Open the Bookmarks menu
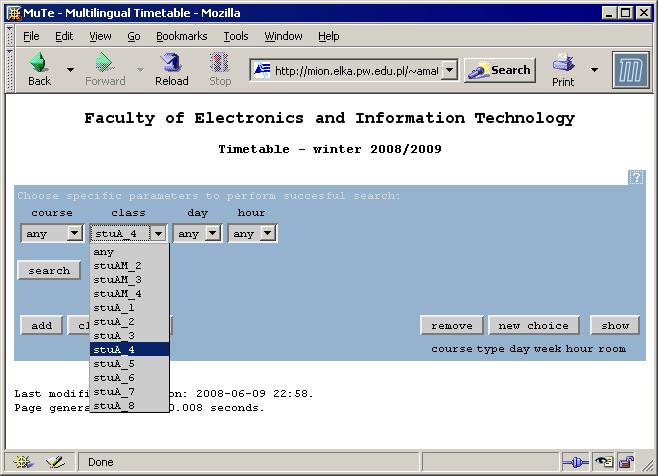The height and width of the screenshot is (476, 658). click(181, 36)
